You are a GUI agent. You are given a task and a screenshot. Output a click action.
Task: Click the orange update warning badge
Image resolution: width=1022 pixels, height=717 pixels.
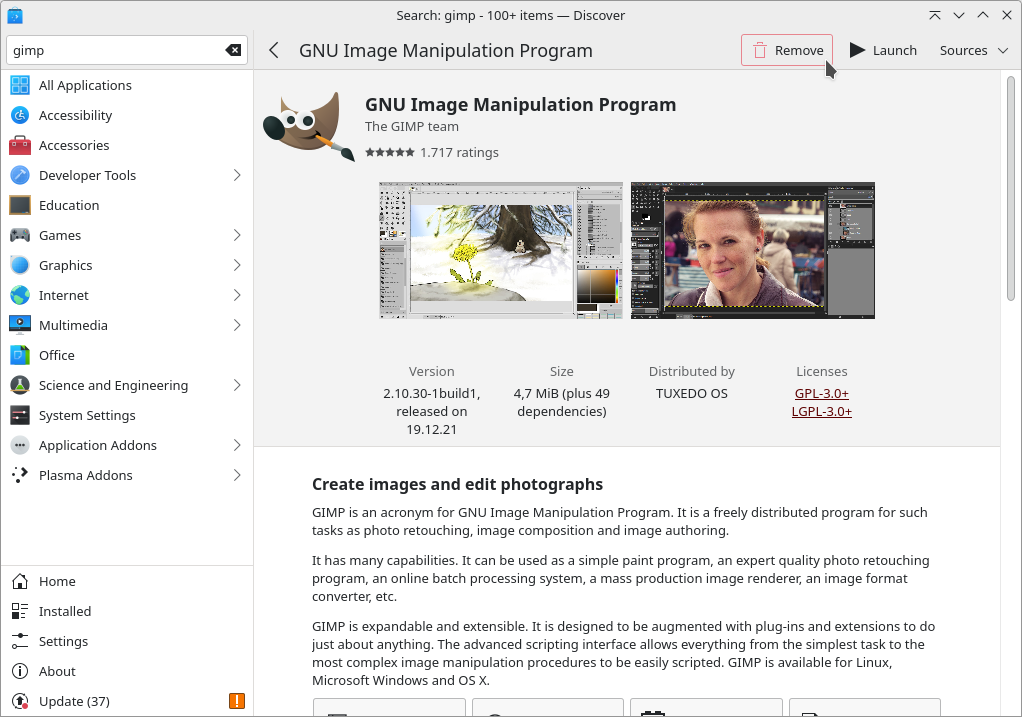(237, 701)
